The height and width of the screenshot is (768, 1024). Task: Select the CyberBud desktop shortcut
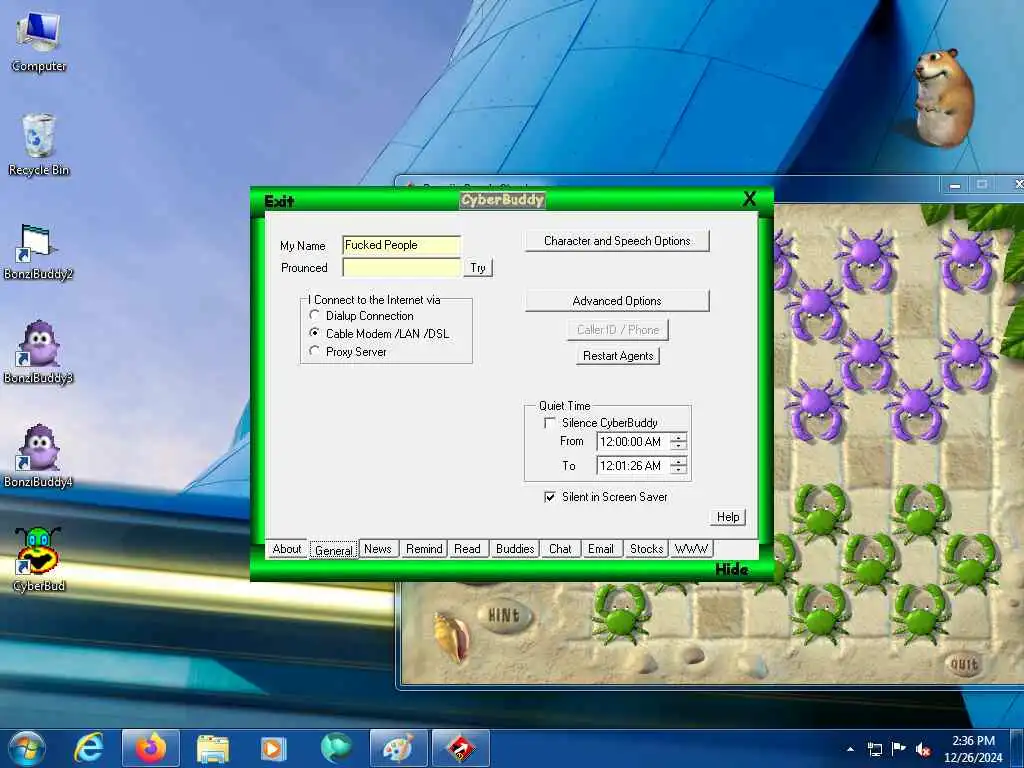pyautogui.click(x=39, y=560)
